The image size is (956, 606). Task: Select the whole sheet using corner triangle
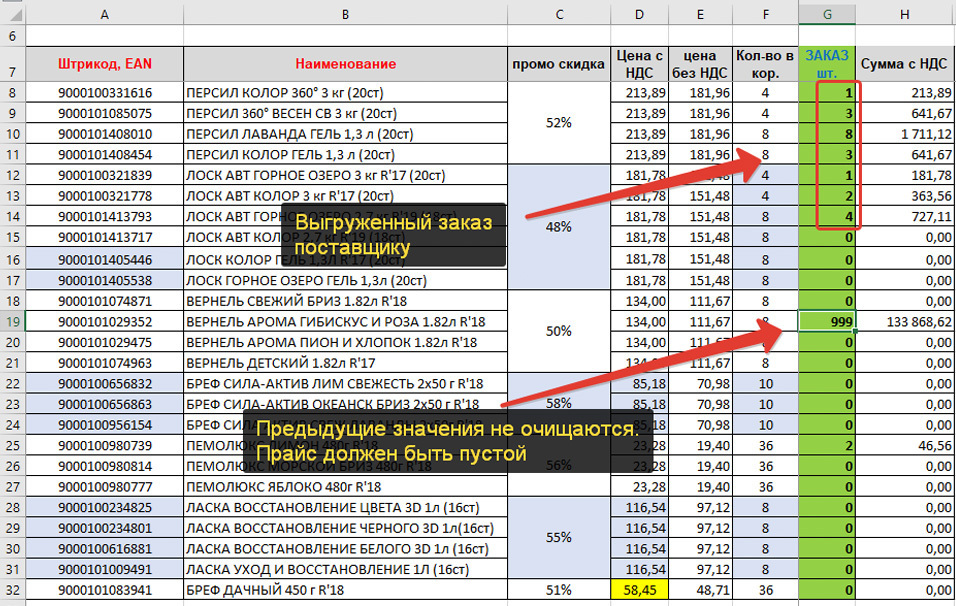[13, 13]
